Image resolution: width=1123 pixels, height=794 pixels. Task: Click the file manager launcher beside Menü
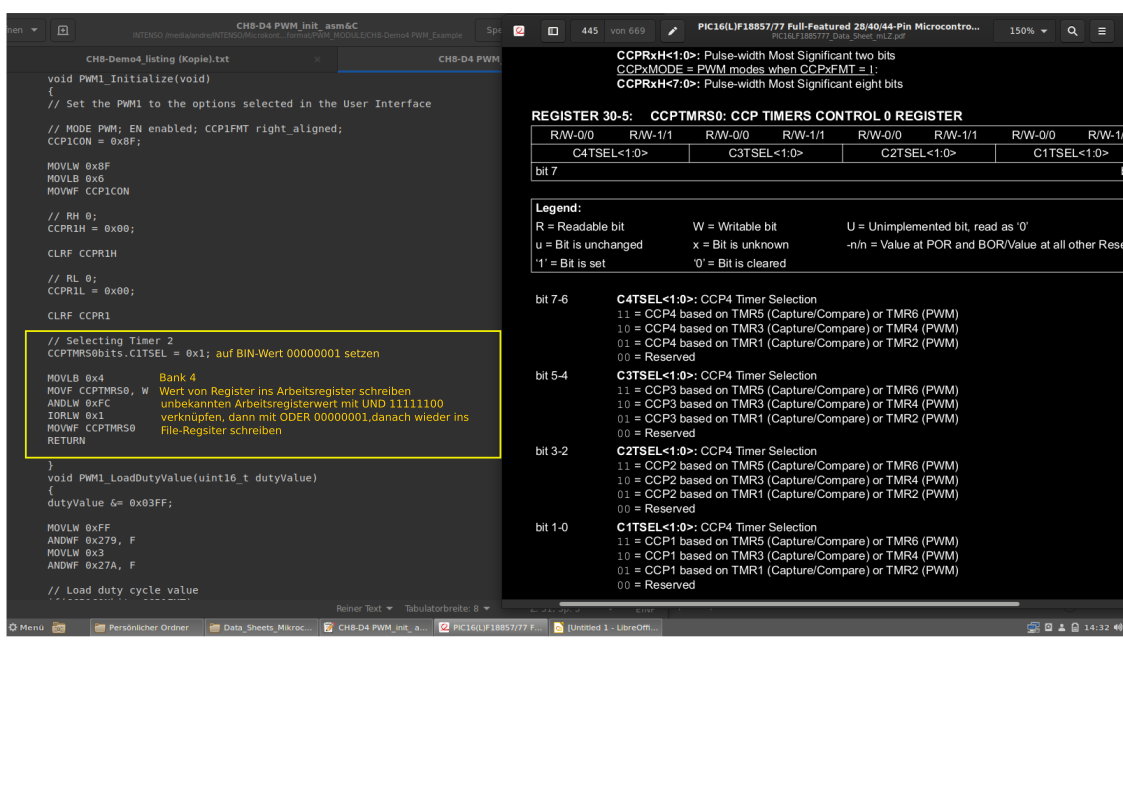[x=59, y=627]
